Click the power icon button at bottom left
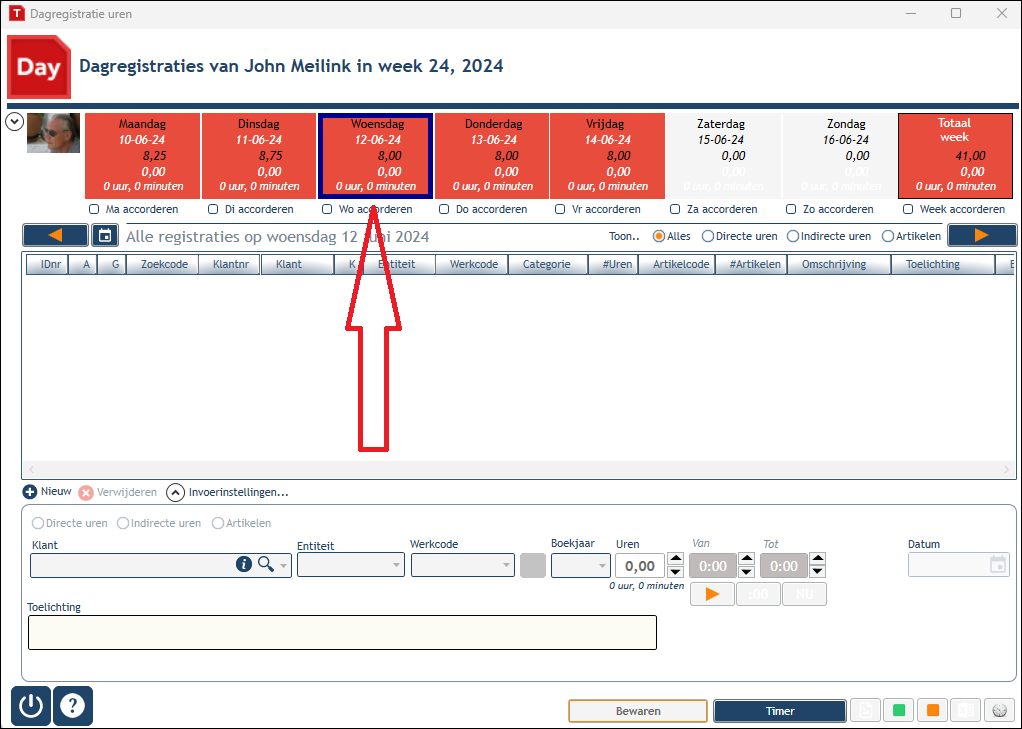This screenshot has height=729, width=1022. 31,706
